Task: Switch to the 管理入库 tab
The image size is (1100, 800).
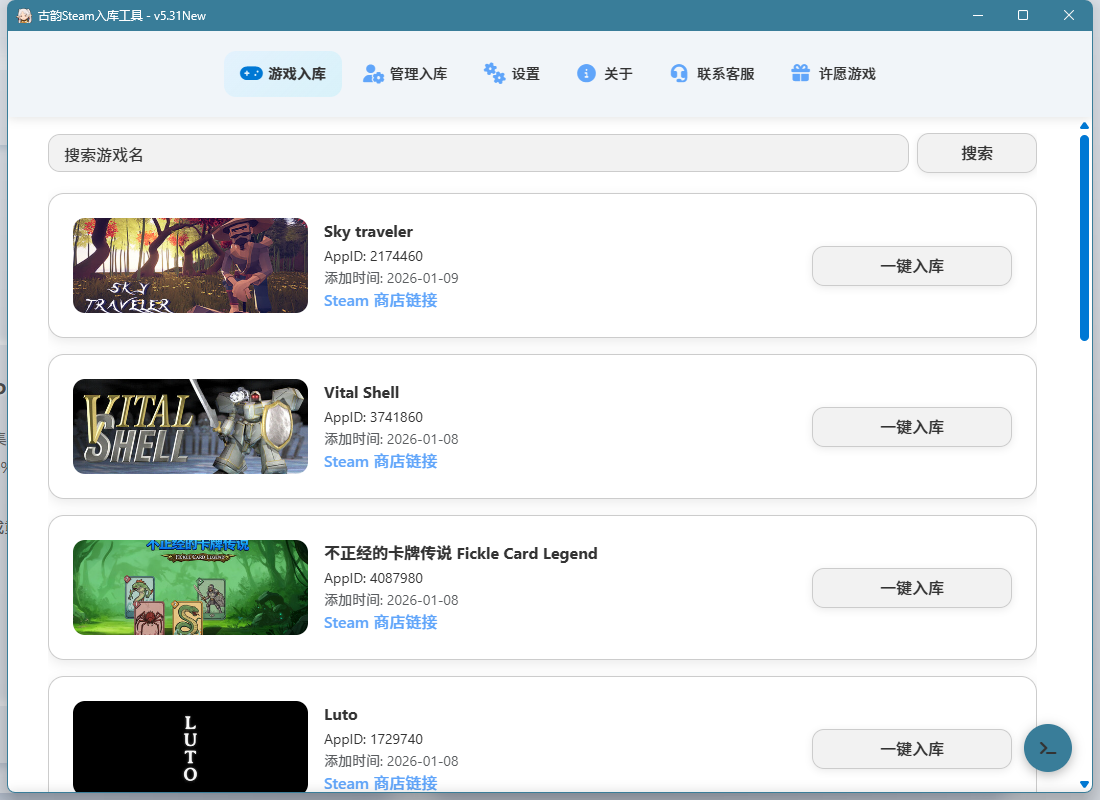Action: (405, 73)
